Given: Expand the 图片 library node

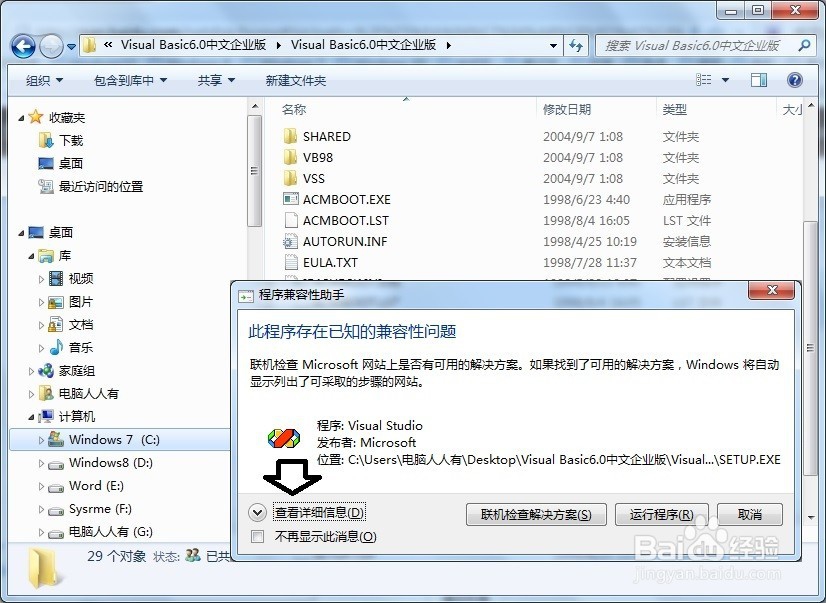Looking at the screenshot, I should (x=41, y=302).
